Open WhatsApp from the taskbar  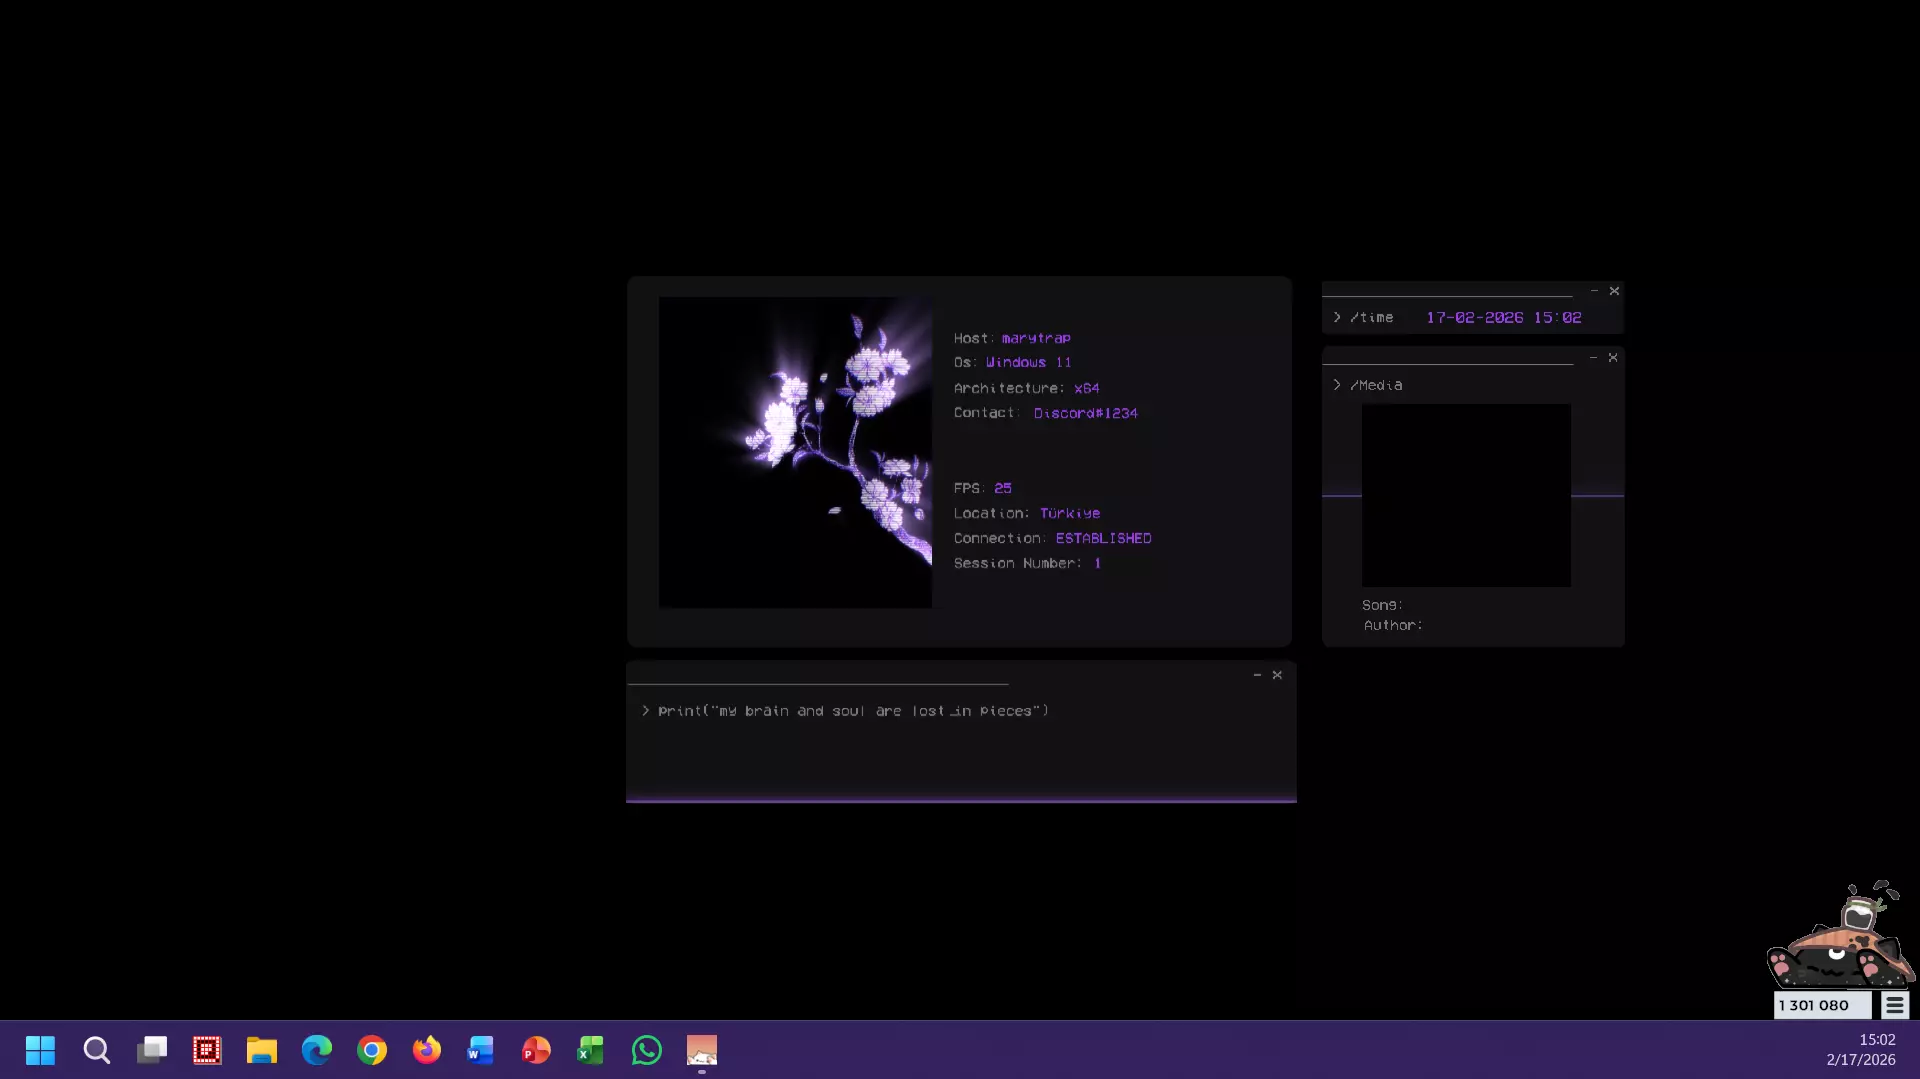[646, 1050]
